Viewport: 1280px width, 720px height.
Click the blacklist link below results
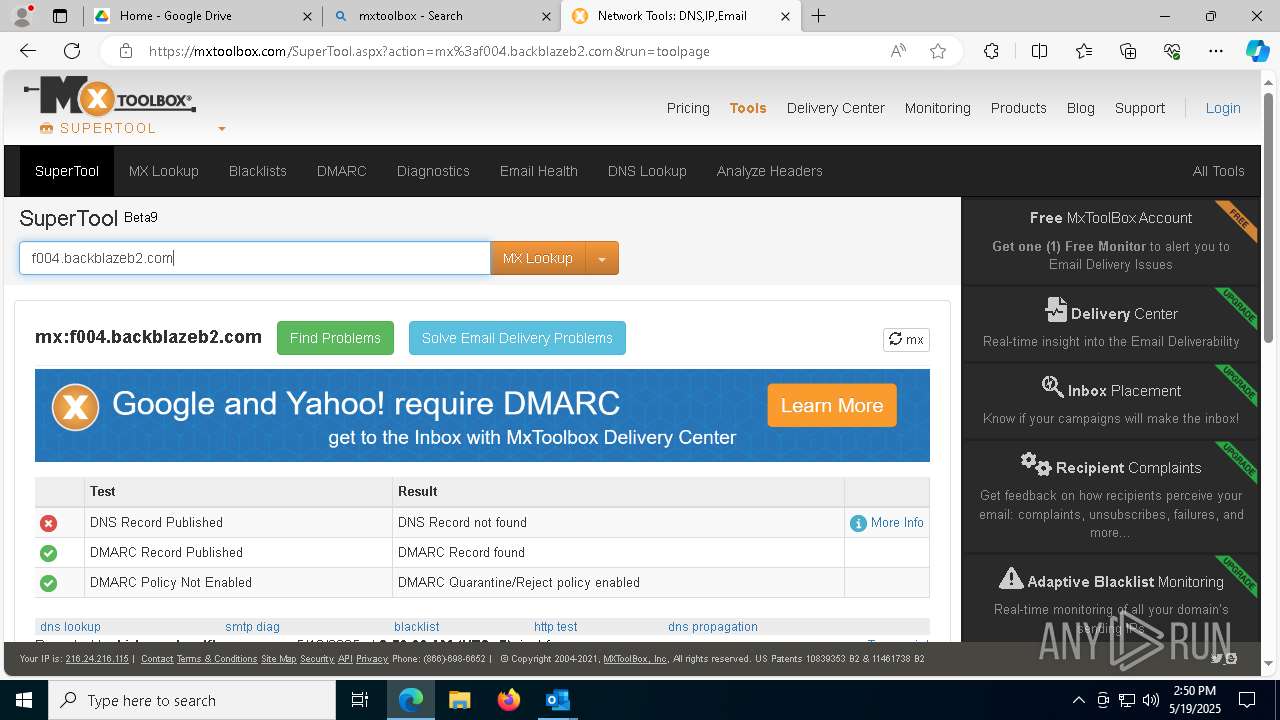click(416, 627)
